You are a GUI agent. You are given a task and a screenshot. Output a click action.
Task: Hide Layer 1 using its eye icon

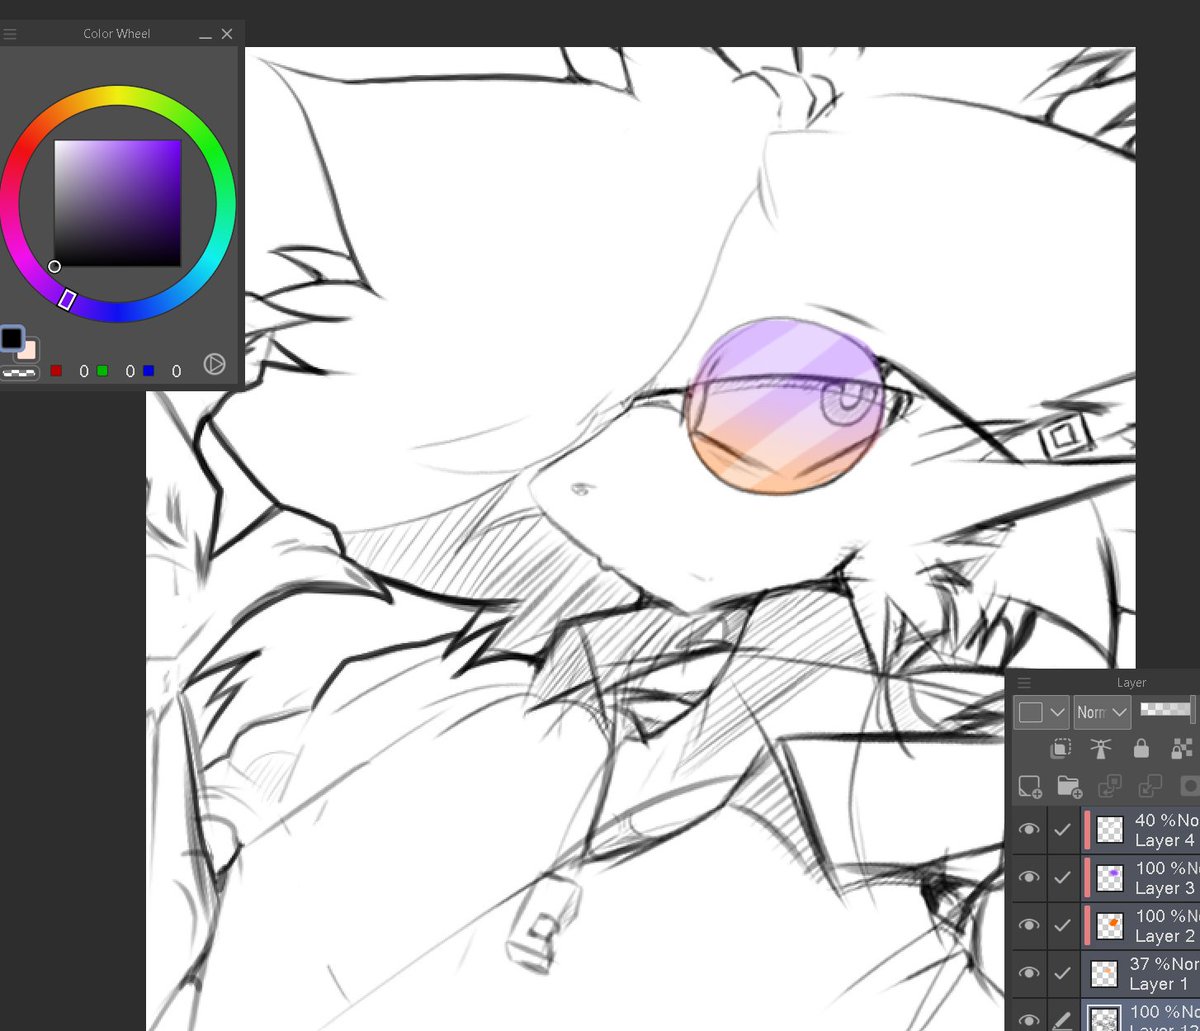pyautogui.click(x=1029, y=973)
